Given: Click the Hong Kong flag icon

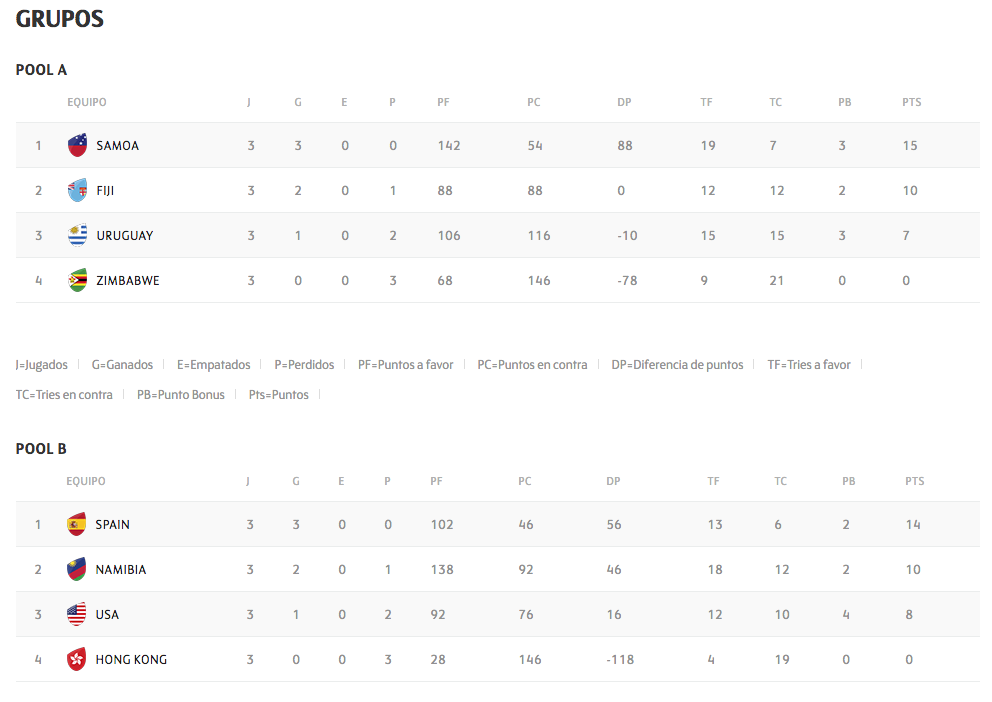Looking at the screenshot, I should pyautogui.click(x=76, y=660).
